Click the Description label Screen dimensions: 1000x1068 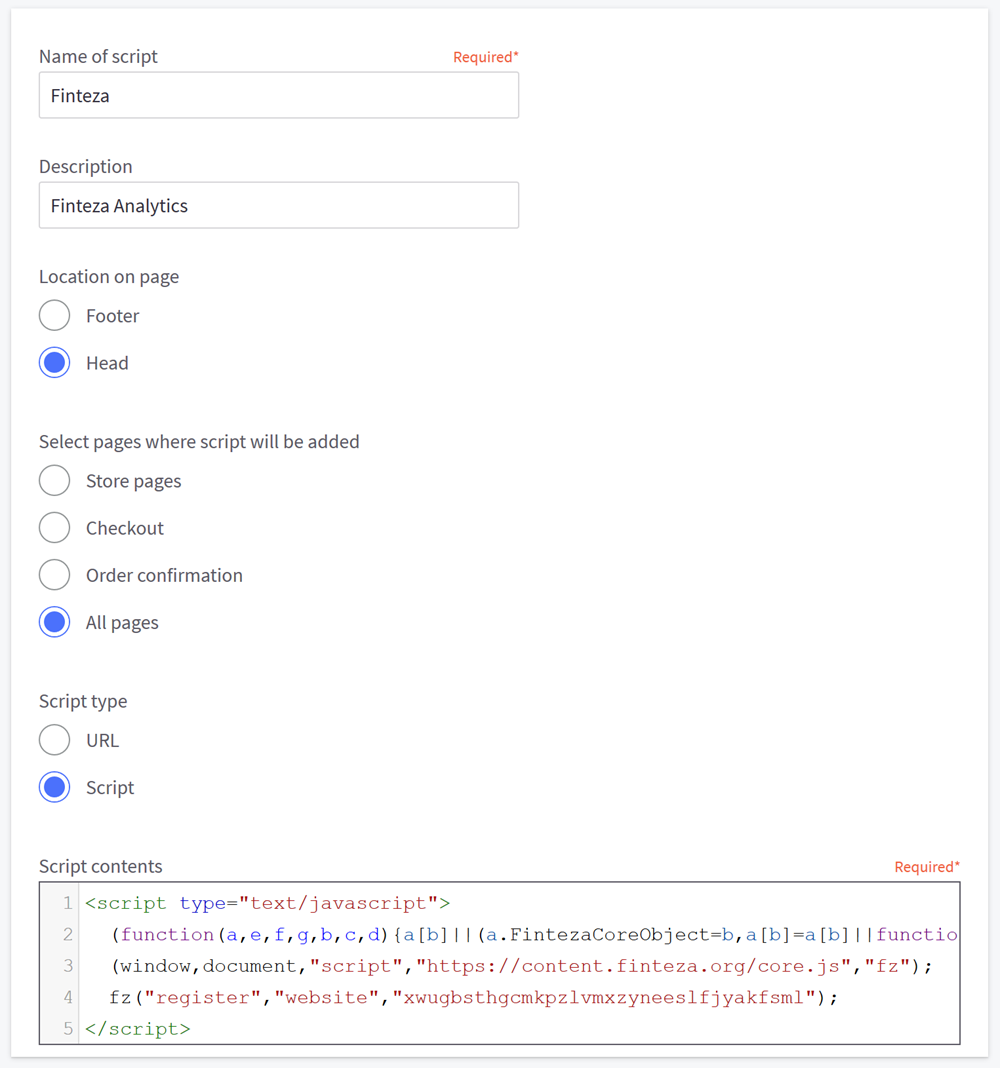86,167
